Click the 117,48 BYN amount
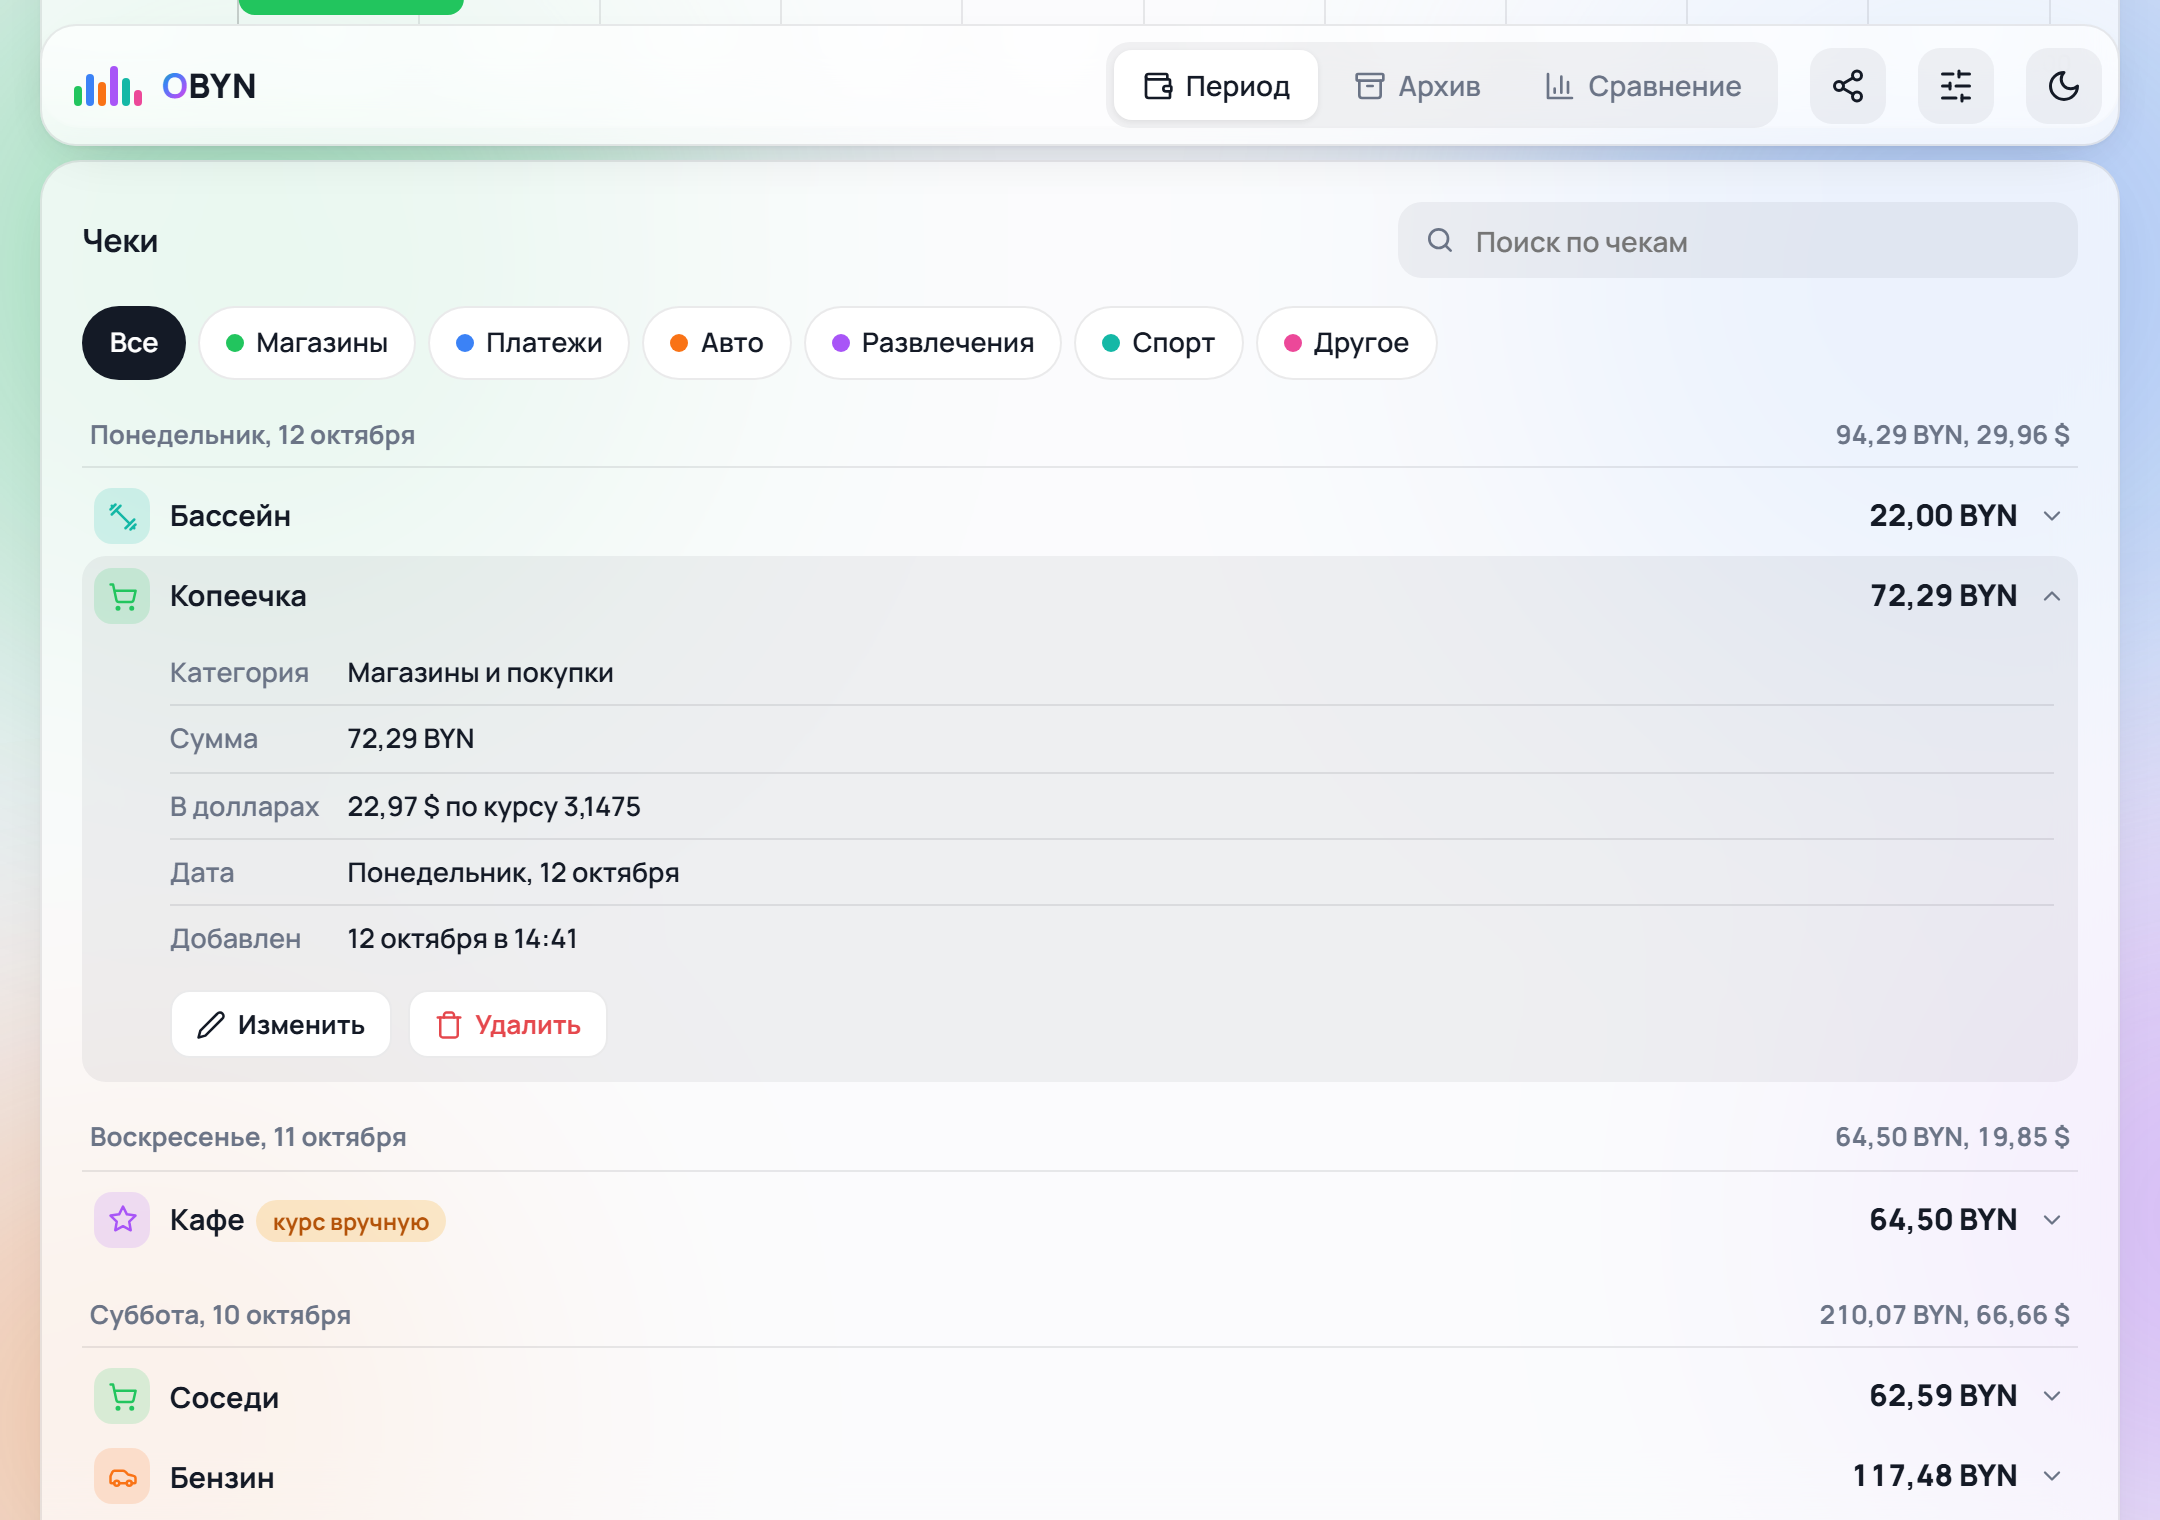This screenshot has height=1520, width=2160. click(1935, 1476)
